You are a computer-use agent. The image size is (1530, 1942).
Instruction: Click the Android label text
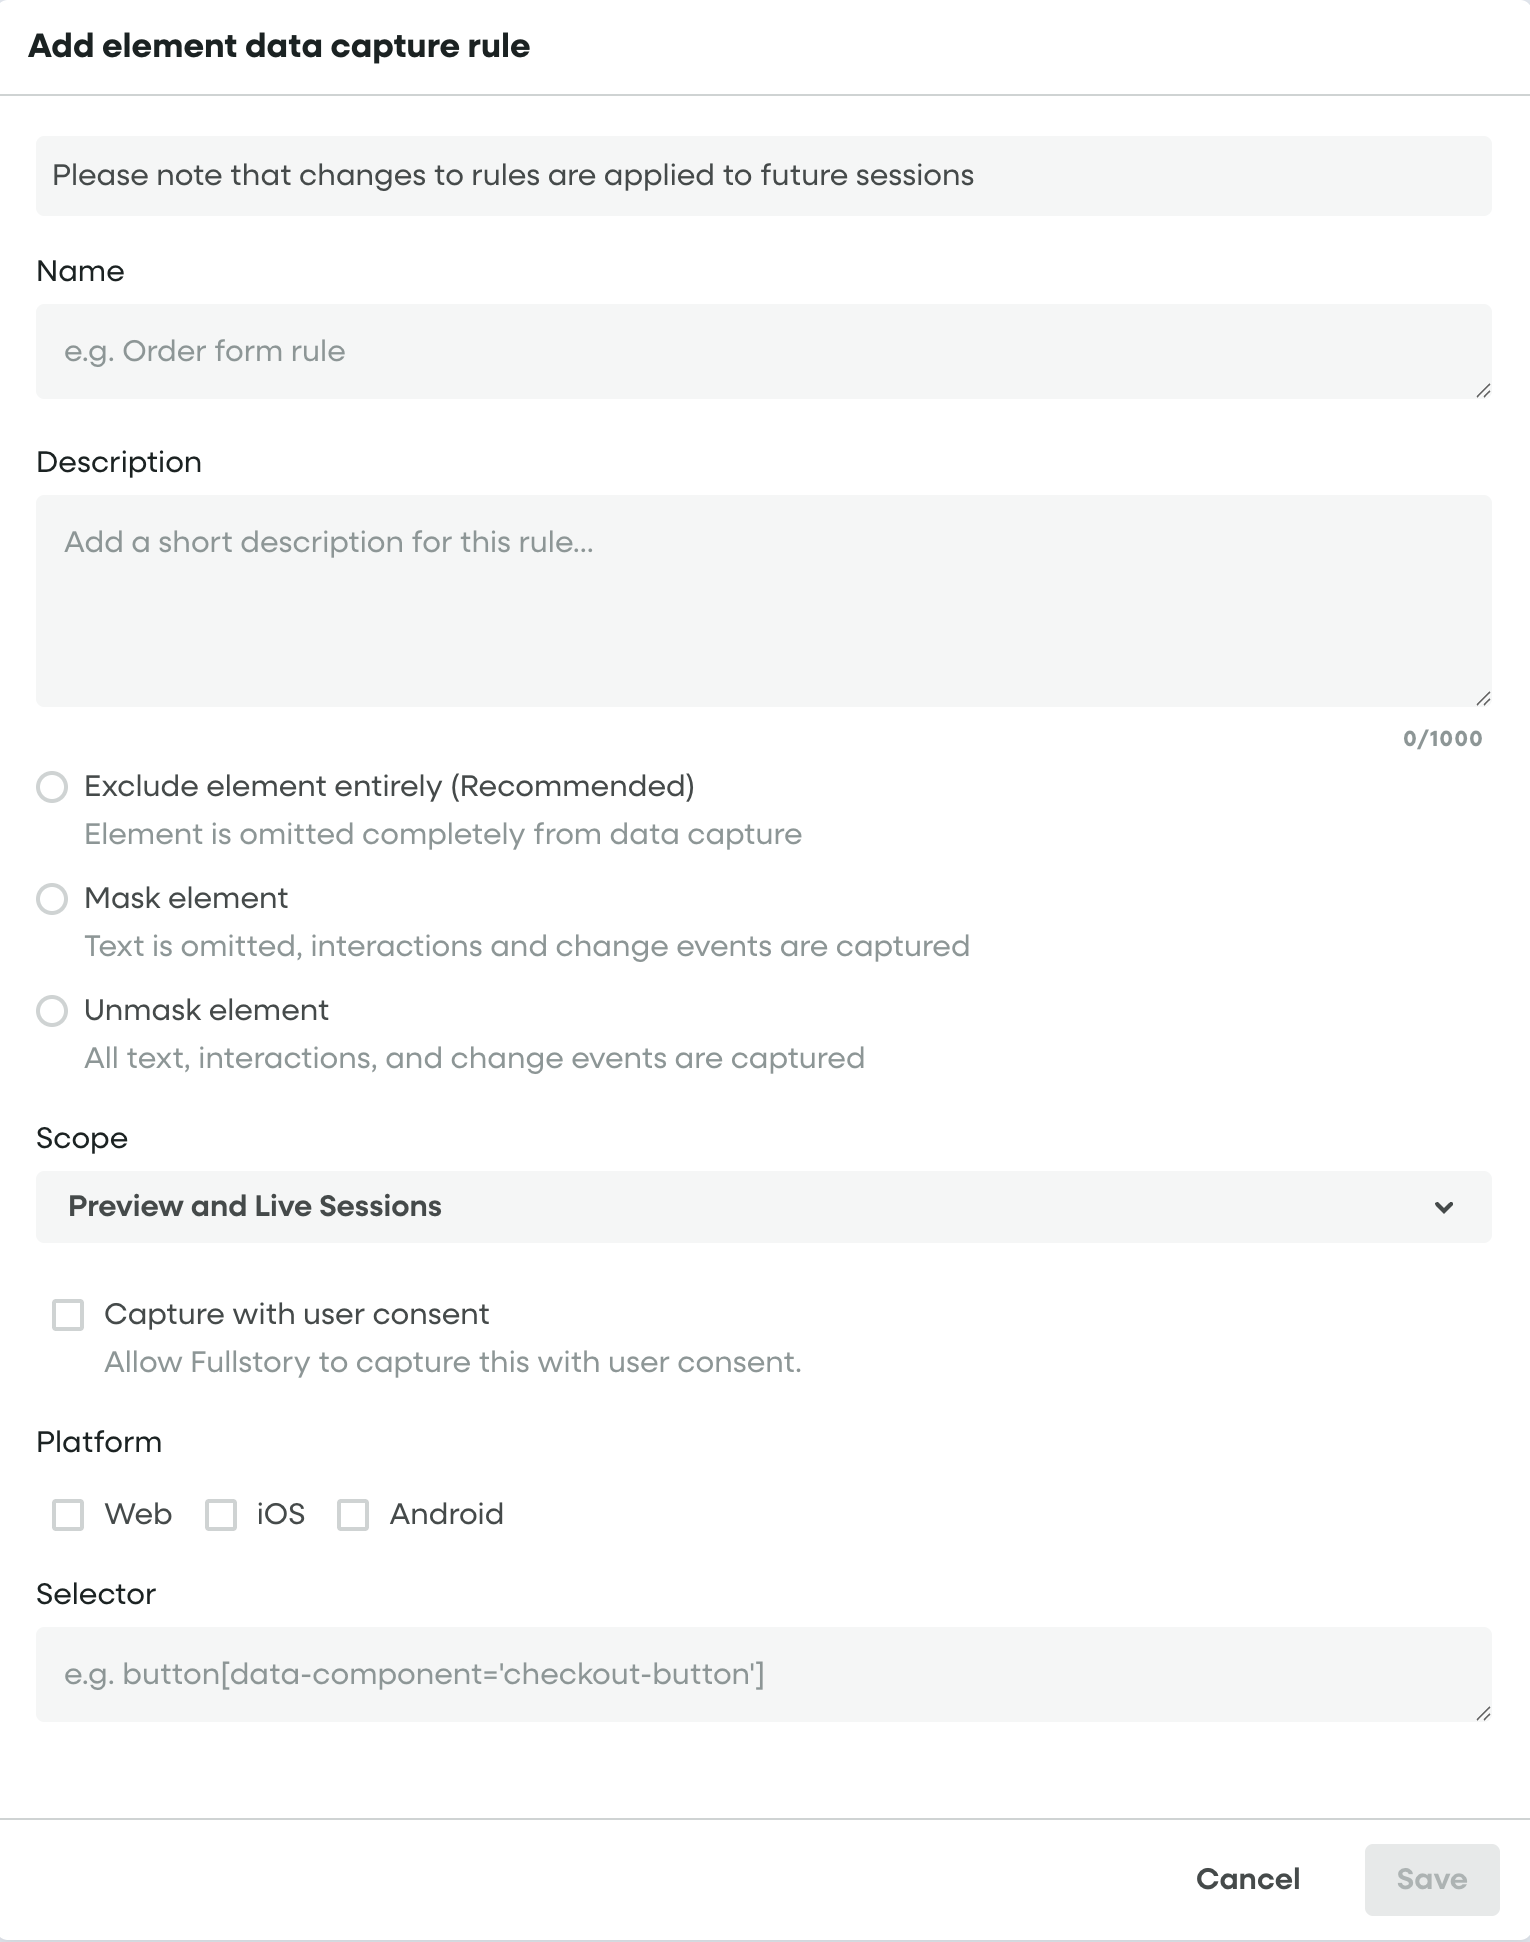(x=446, y=1515)
